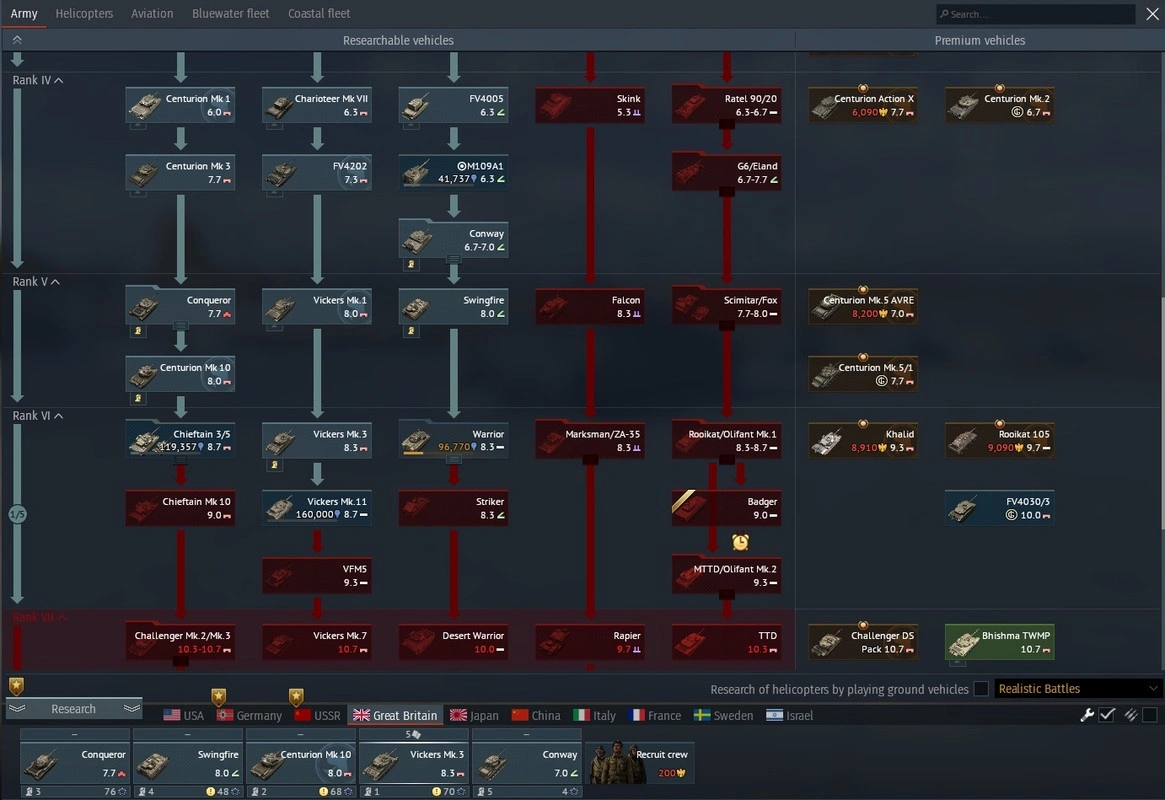Screen dimensions: 1165x800
Task: Click the Germany flag icon
Action: click(225, 716)
